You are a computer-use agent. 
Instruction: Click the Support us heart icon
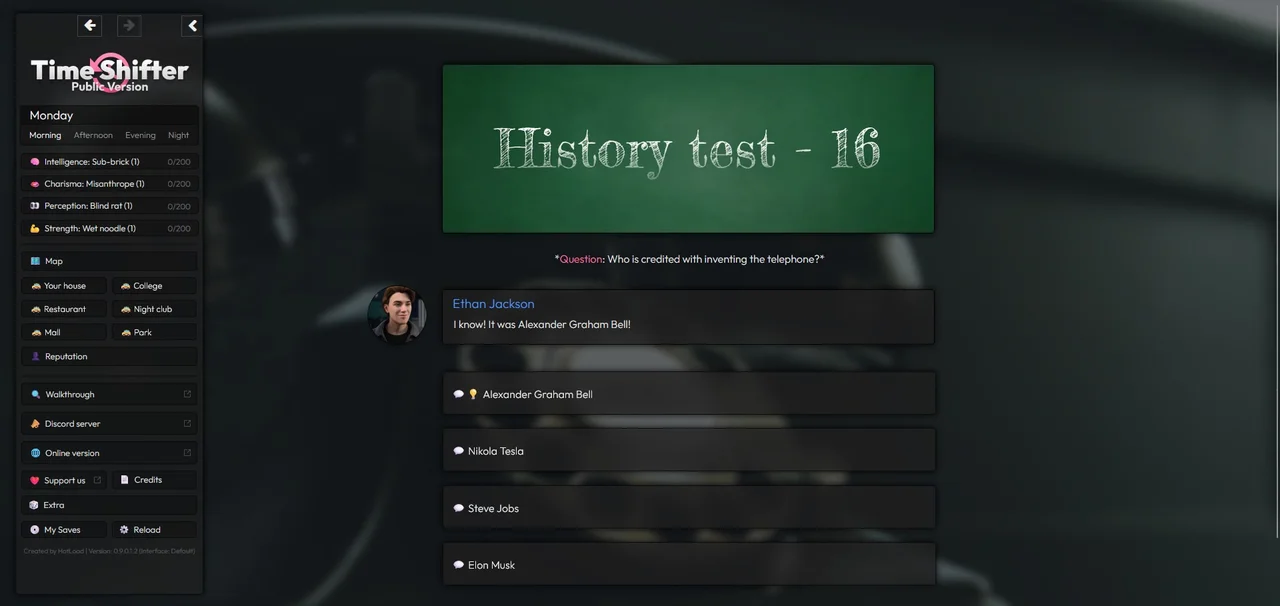(35, 480)
